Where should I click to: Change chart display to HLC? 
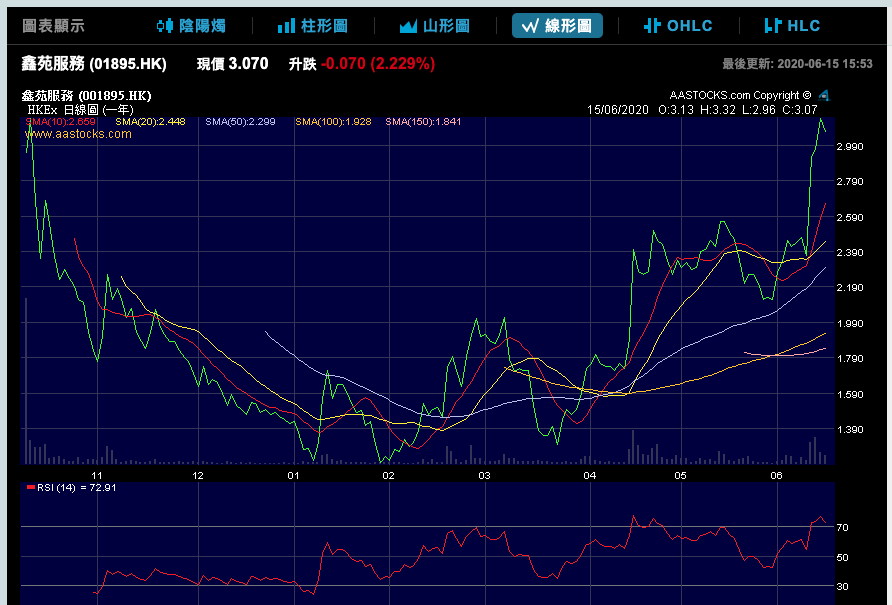792,26
